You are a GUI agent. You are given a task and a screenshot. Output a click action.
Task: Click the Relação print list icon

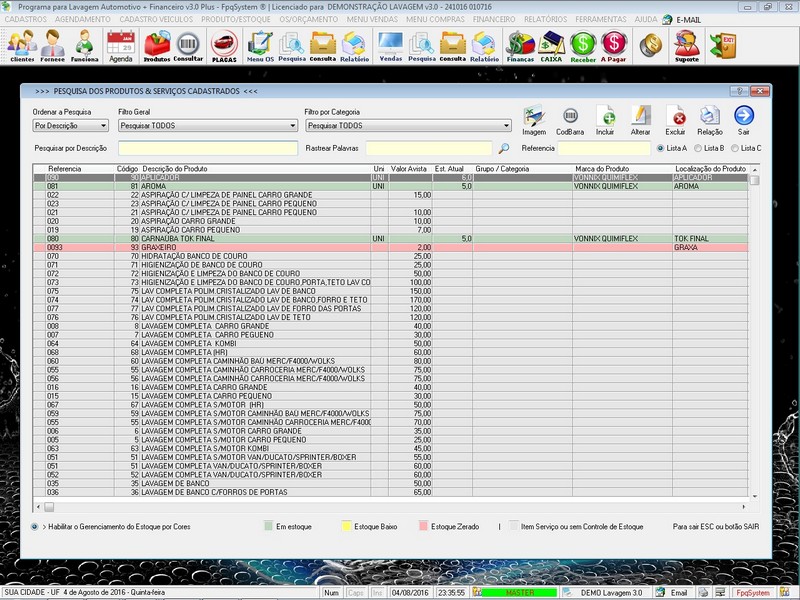click(710, 120)
